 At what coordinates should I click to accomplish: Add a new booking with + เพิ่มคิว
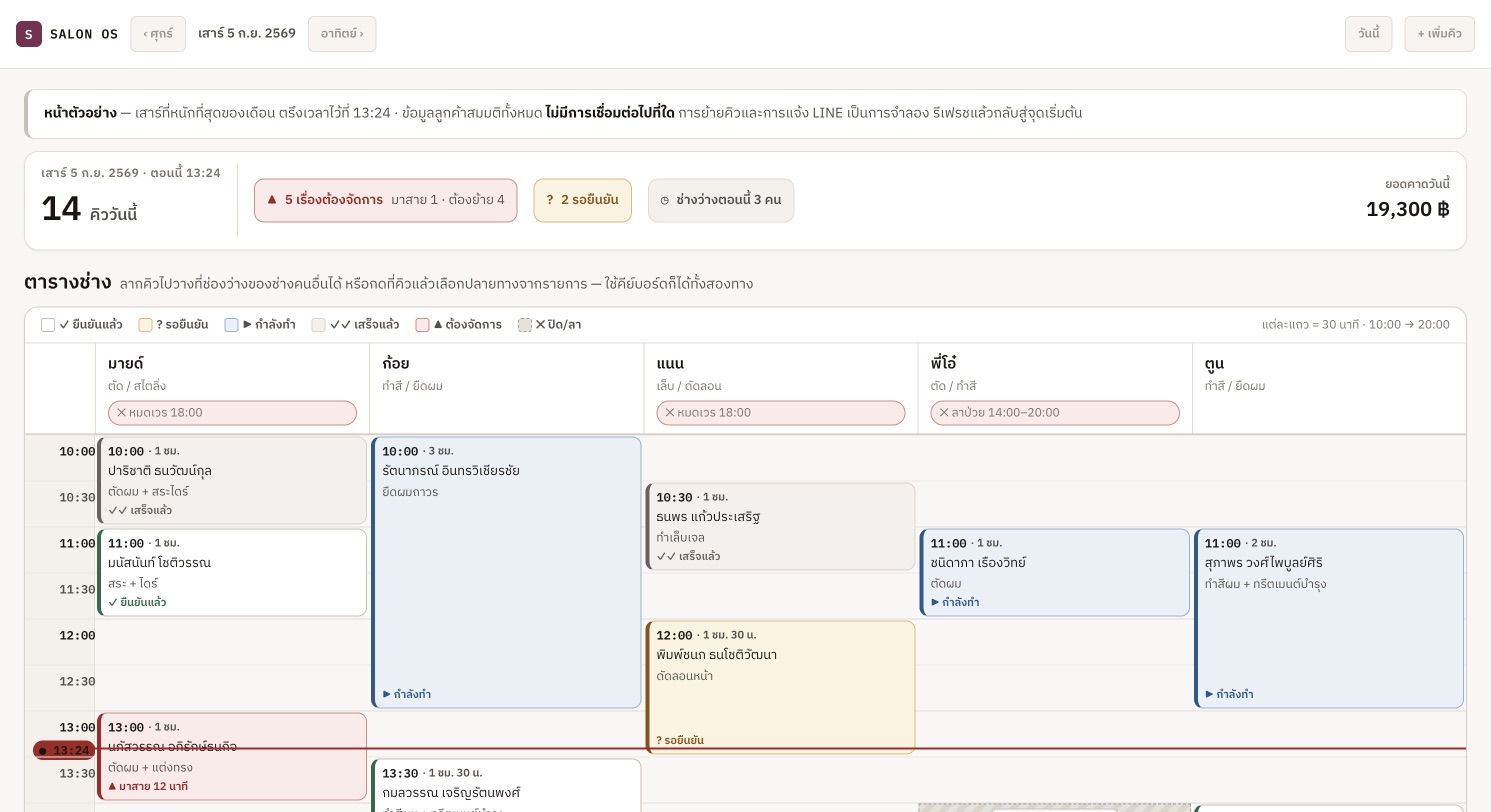(1439, 34)
